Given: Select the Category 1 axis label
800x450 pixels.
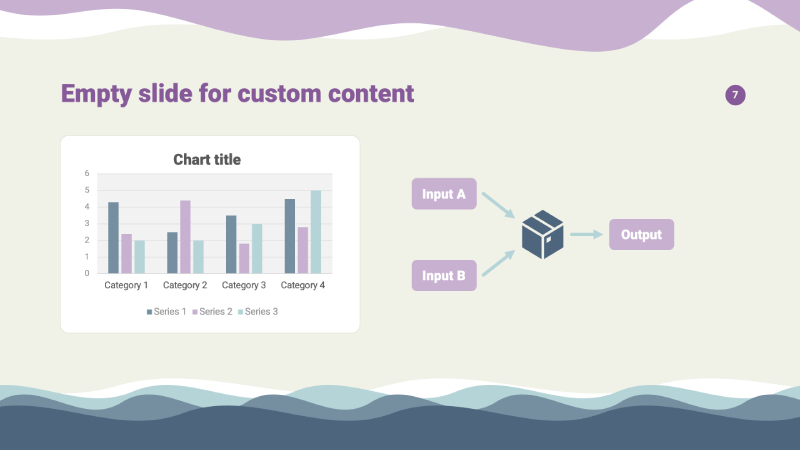Looking at the screenshot, I should 127,286.
